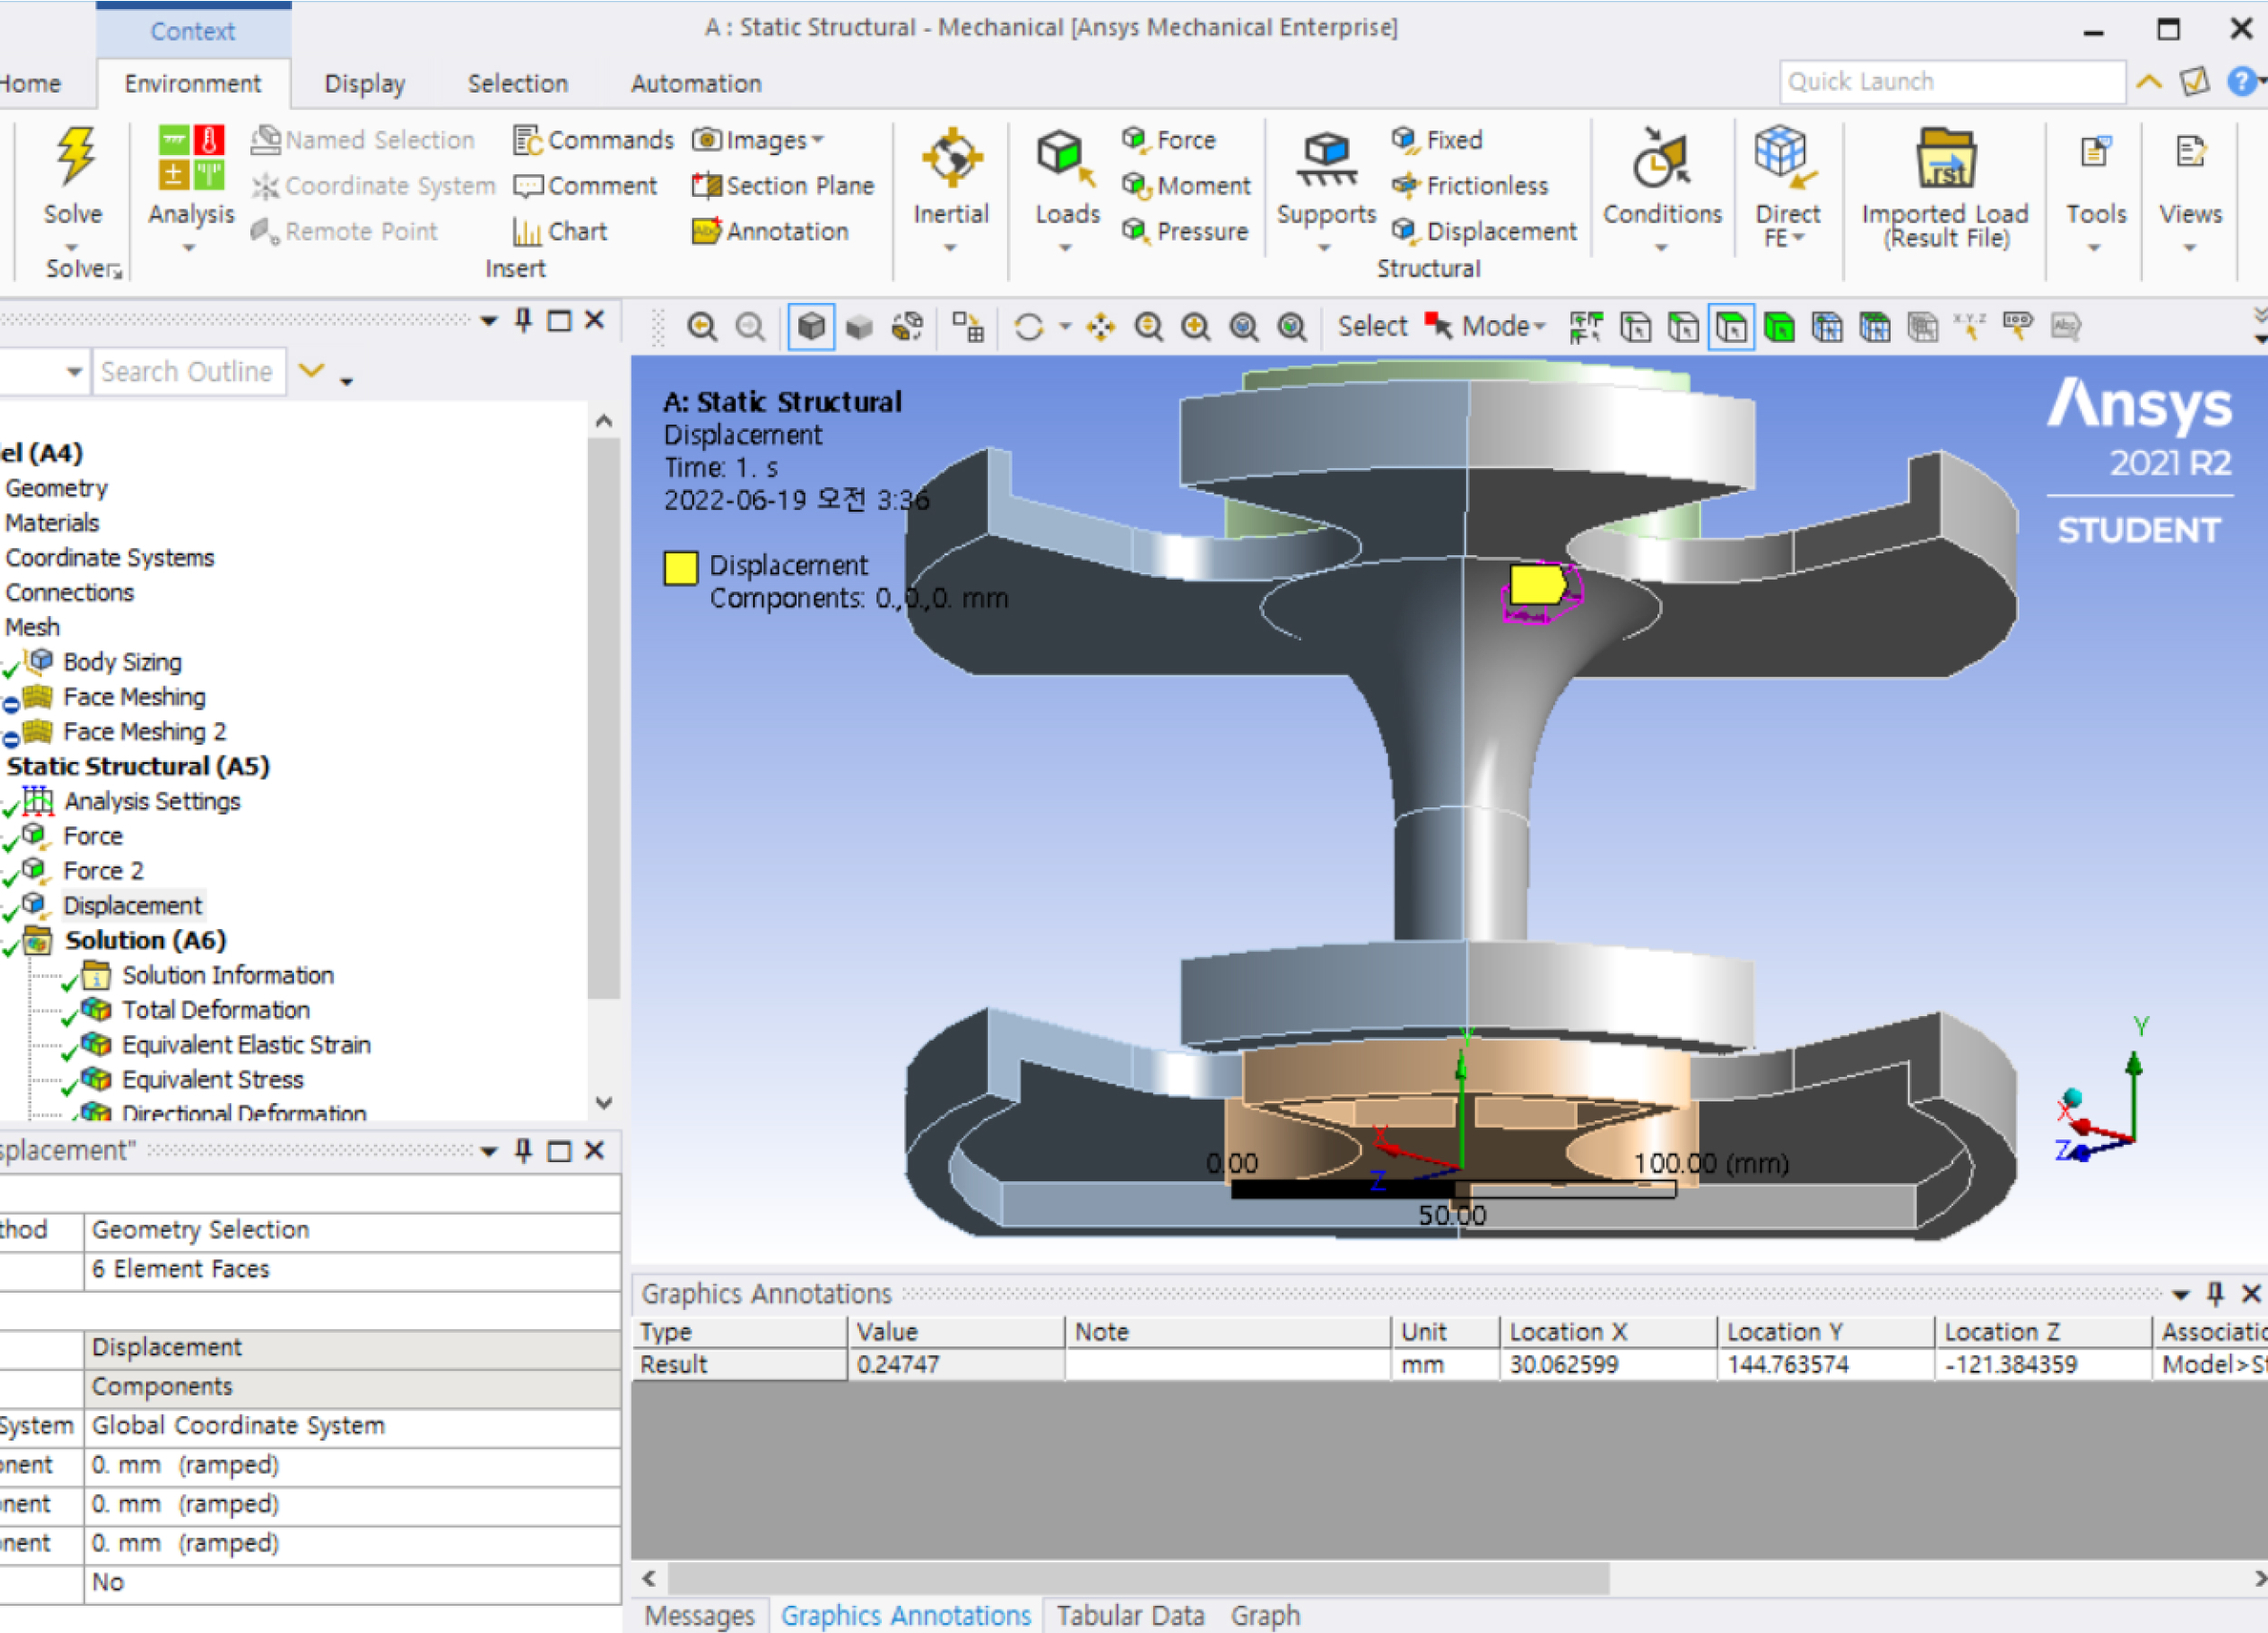The width and height of the screenshot is (2268, 1633).
Task: Open the Rotate tool dropdown arrow
Action: pyautogui.click(x=1065, y=327)
